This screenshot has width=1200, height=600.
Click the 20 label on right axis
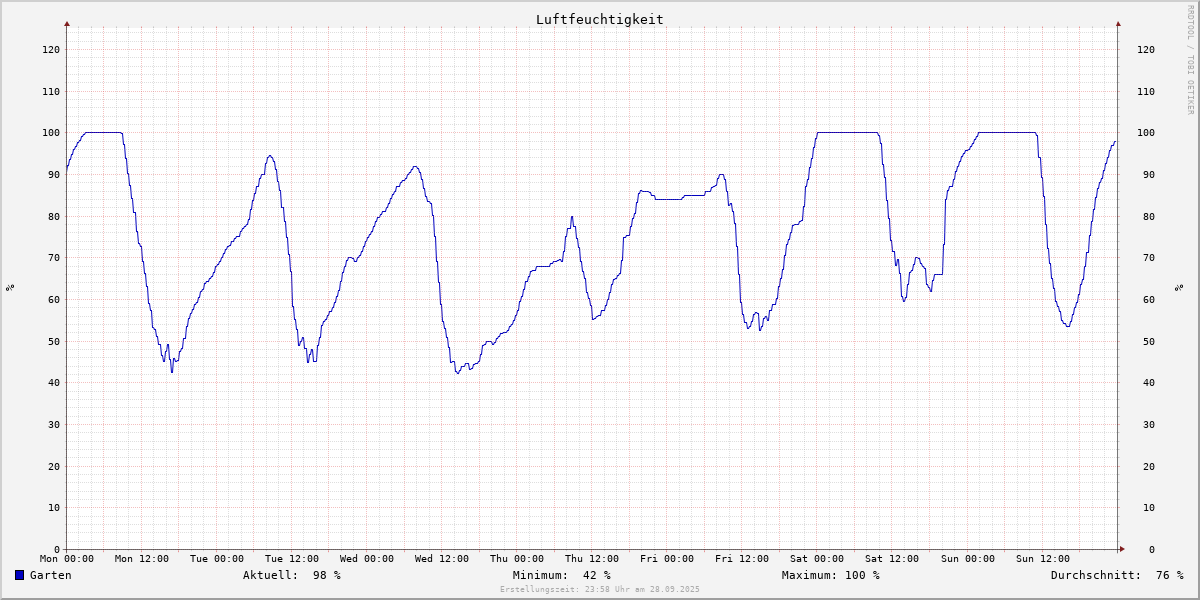click(x=1149, y=466)
